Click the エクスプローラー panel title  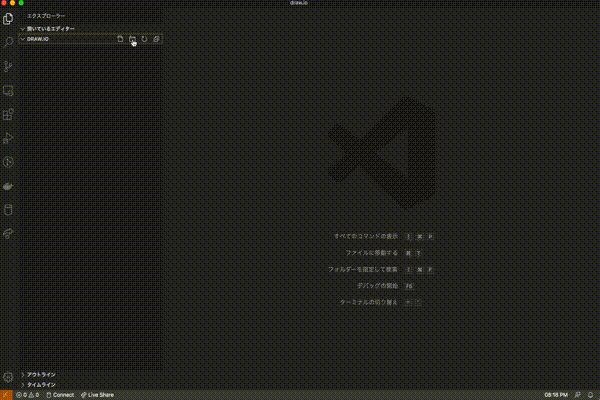click(x=46, y=16)
